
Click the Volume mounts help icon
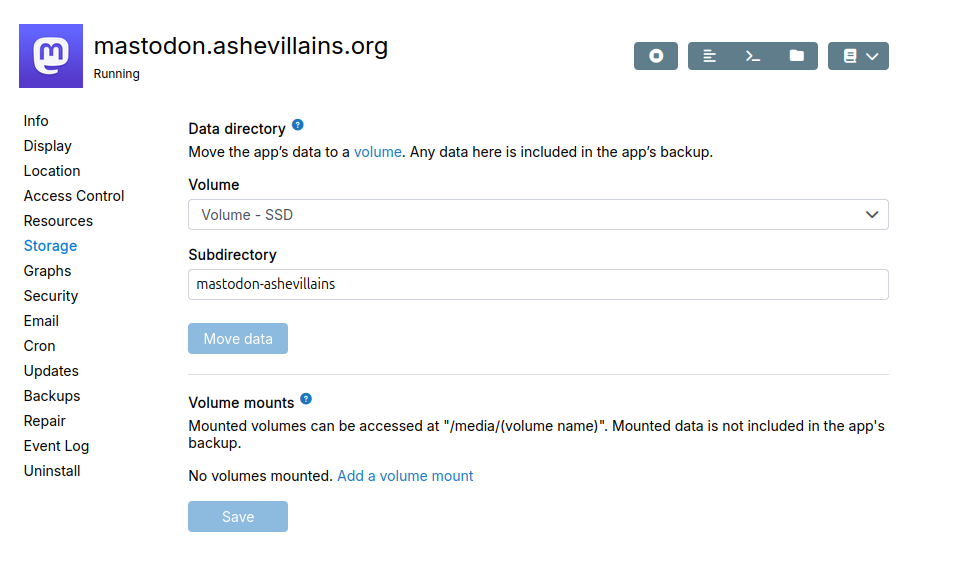pos(306,400)
